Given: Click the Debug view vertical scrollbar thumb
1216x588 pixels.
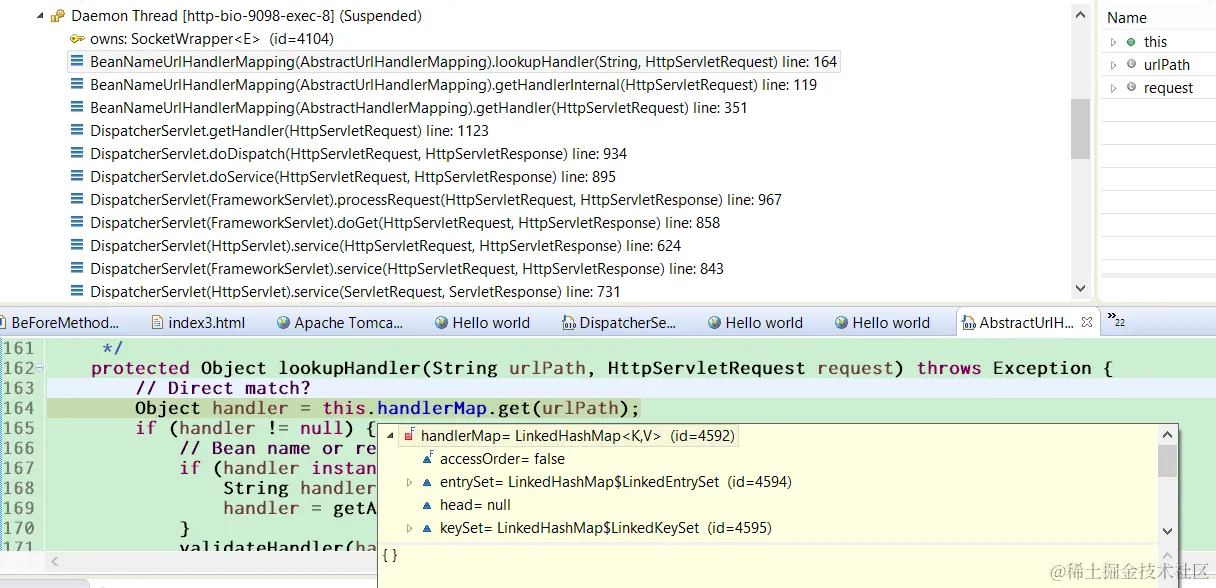Looking at the screenshot, I should tap(1080, 128).
